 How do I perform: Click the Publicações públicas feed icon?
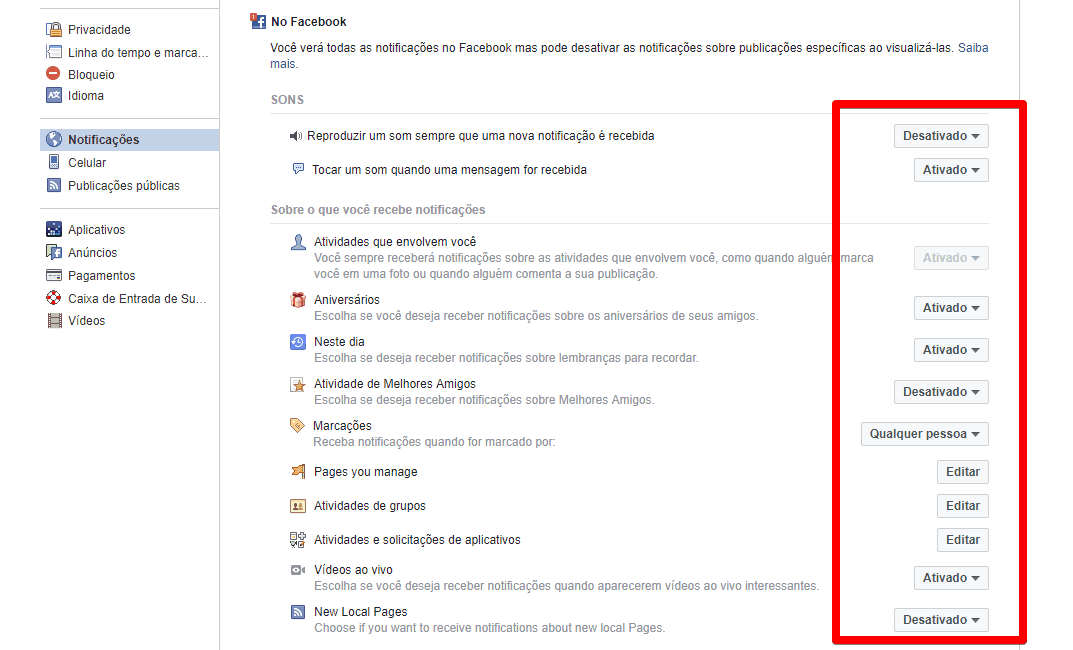[x=53, y=185]
